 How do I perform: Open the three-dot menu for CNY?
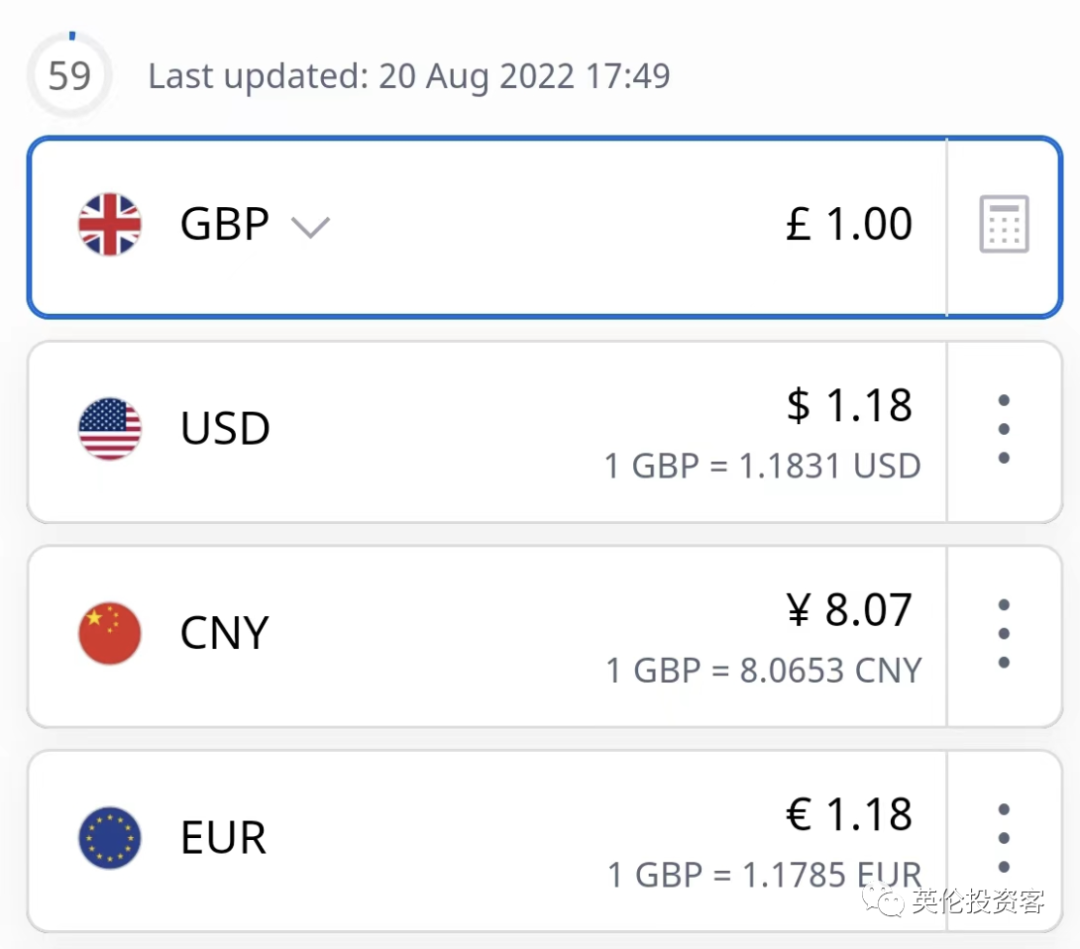[x=1004, y=633]
